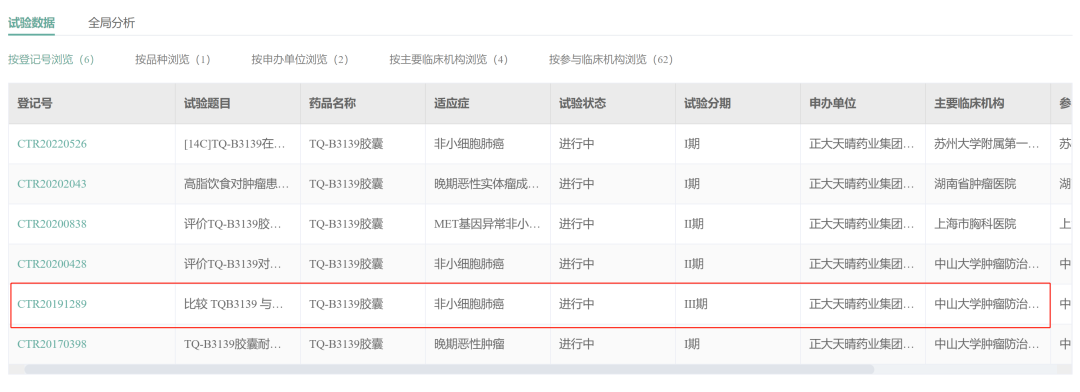Click 非小细胞肺癌 in row CTR20220526
Viewport: 1080px width, 392px height.
point(469,144)
